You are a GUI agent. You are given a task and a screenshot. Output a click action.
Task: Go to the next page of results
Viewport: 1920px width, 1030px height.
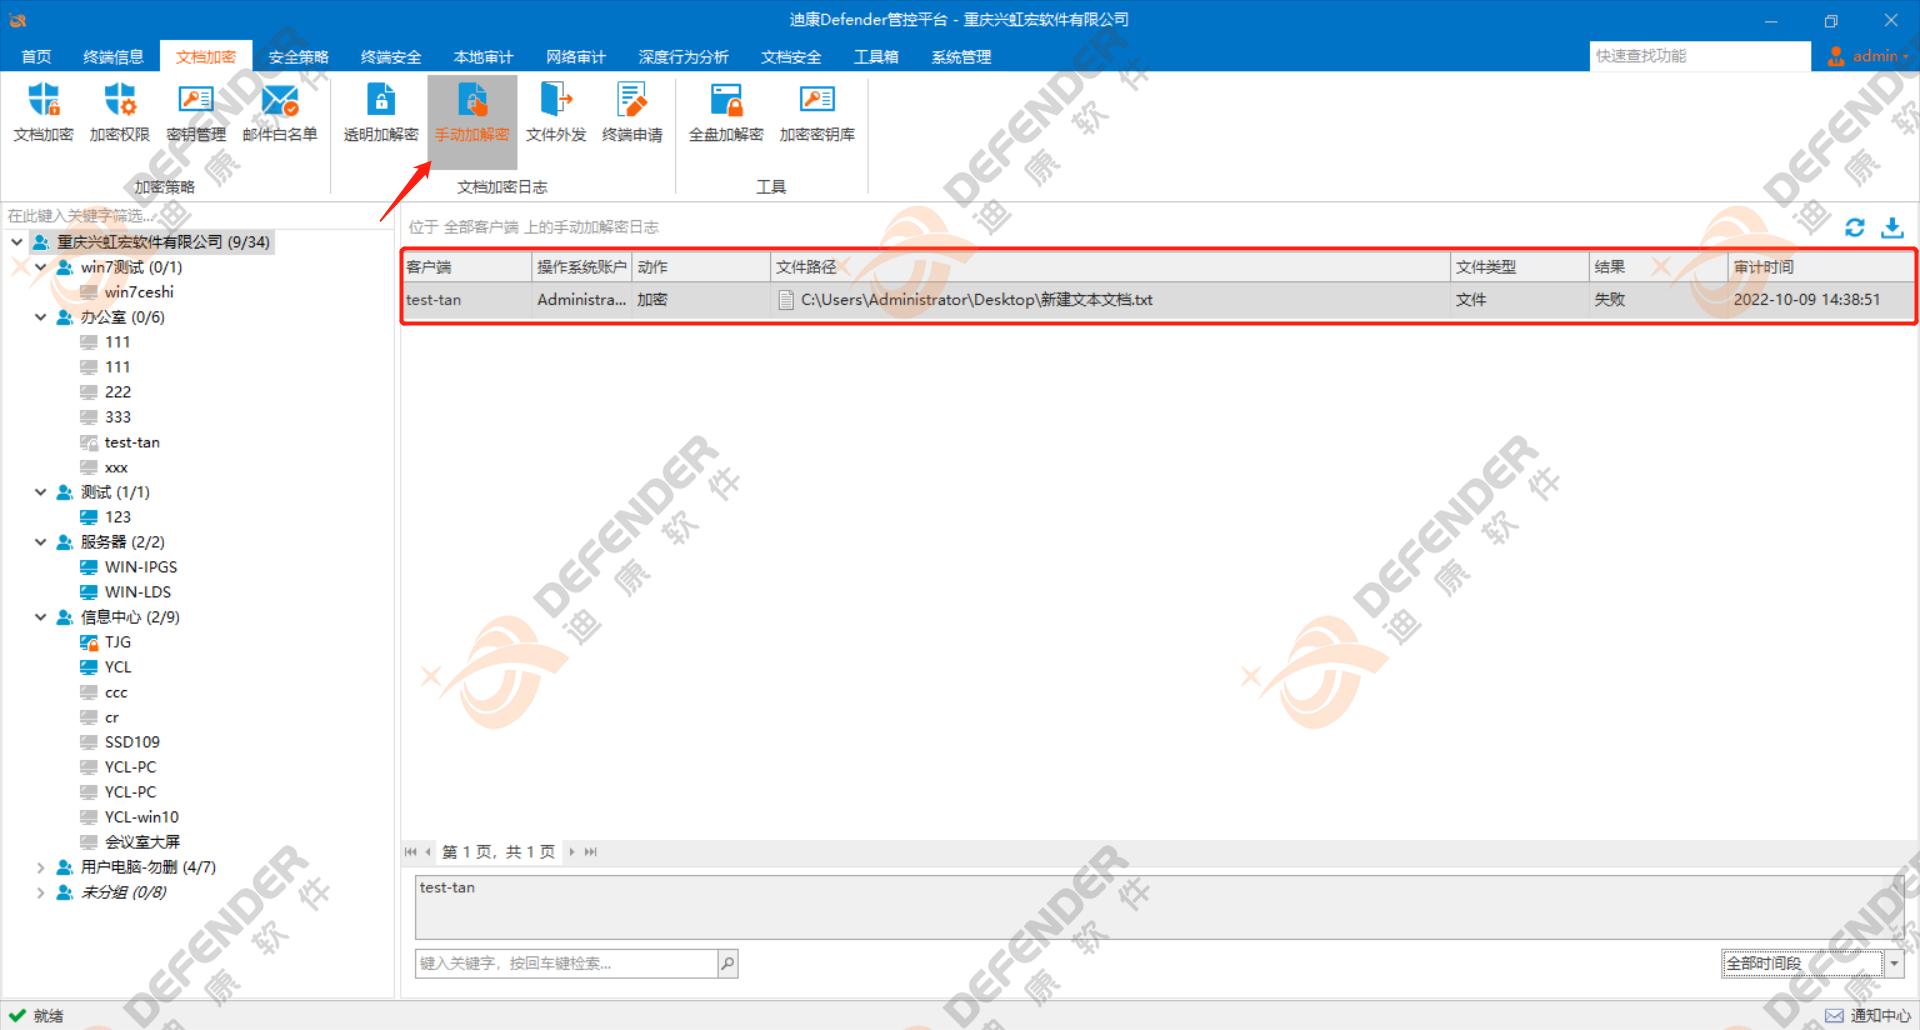(x=572, y=852)
